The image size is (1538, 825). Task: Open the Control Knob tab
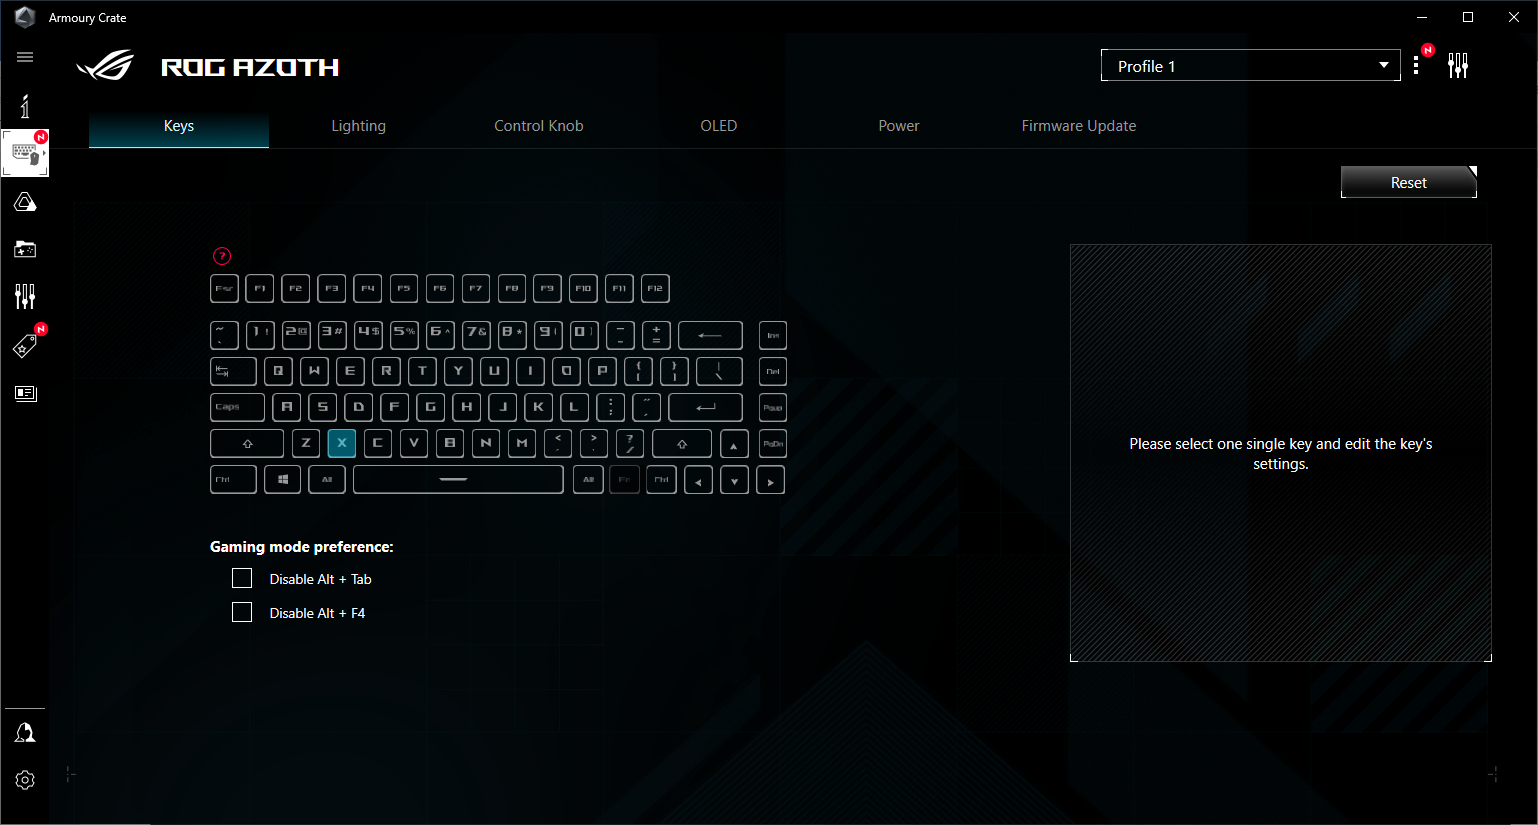click(539, 126)
